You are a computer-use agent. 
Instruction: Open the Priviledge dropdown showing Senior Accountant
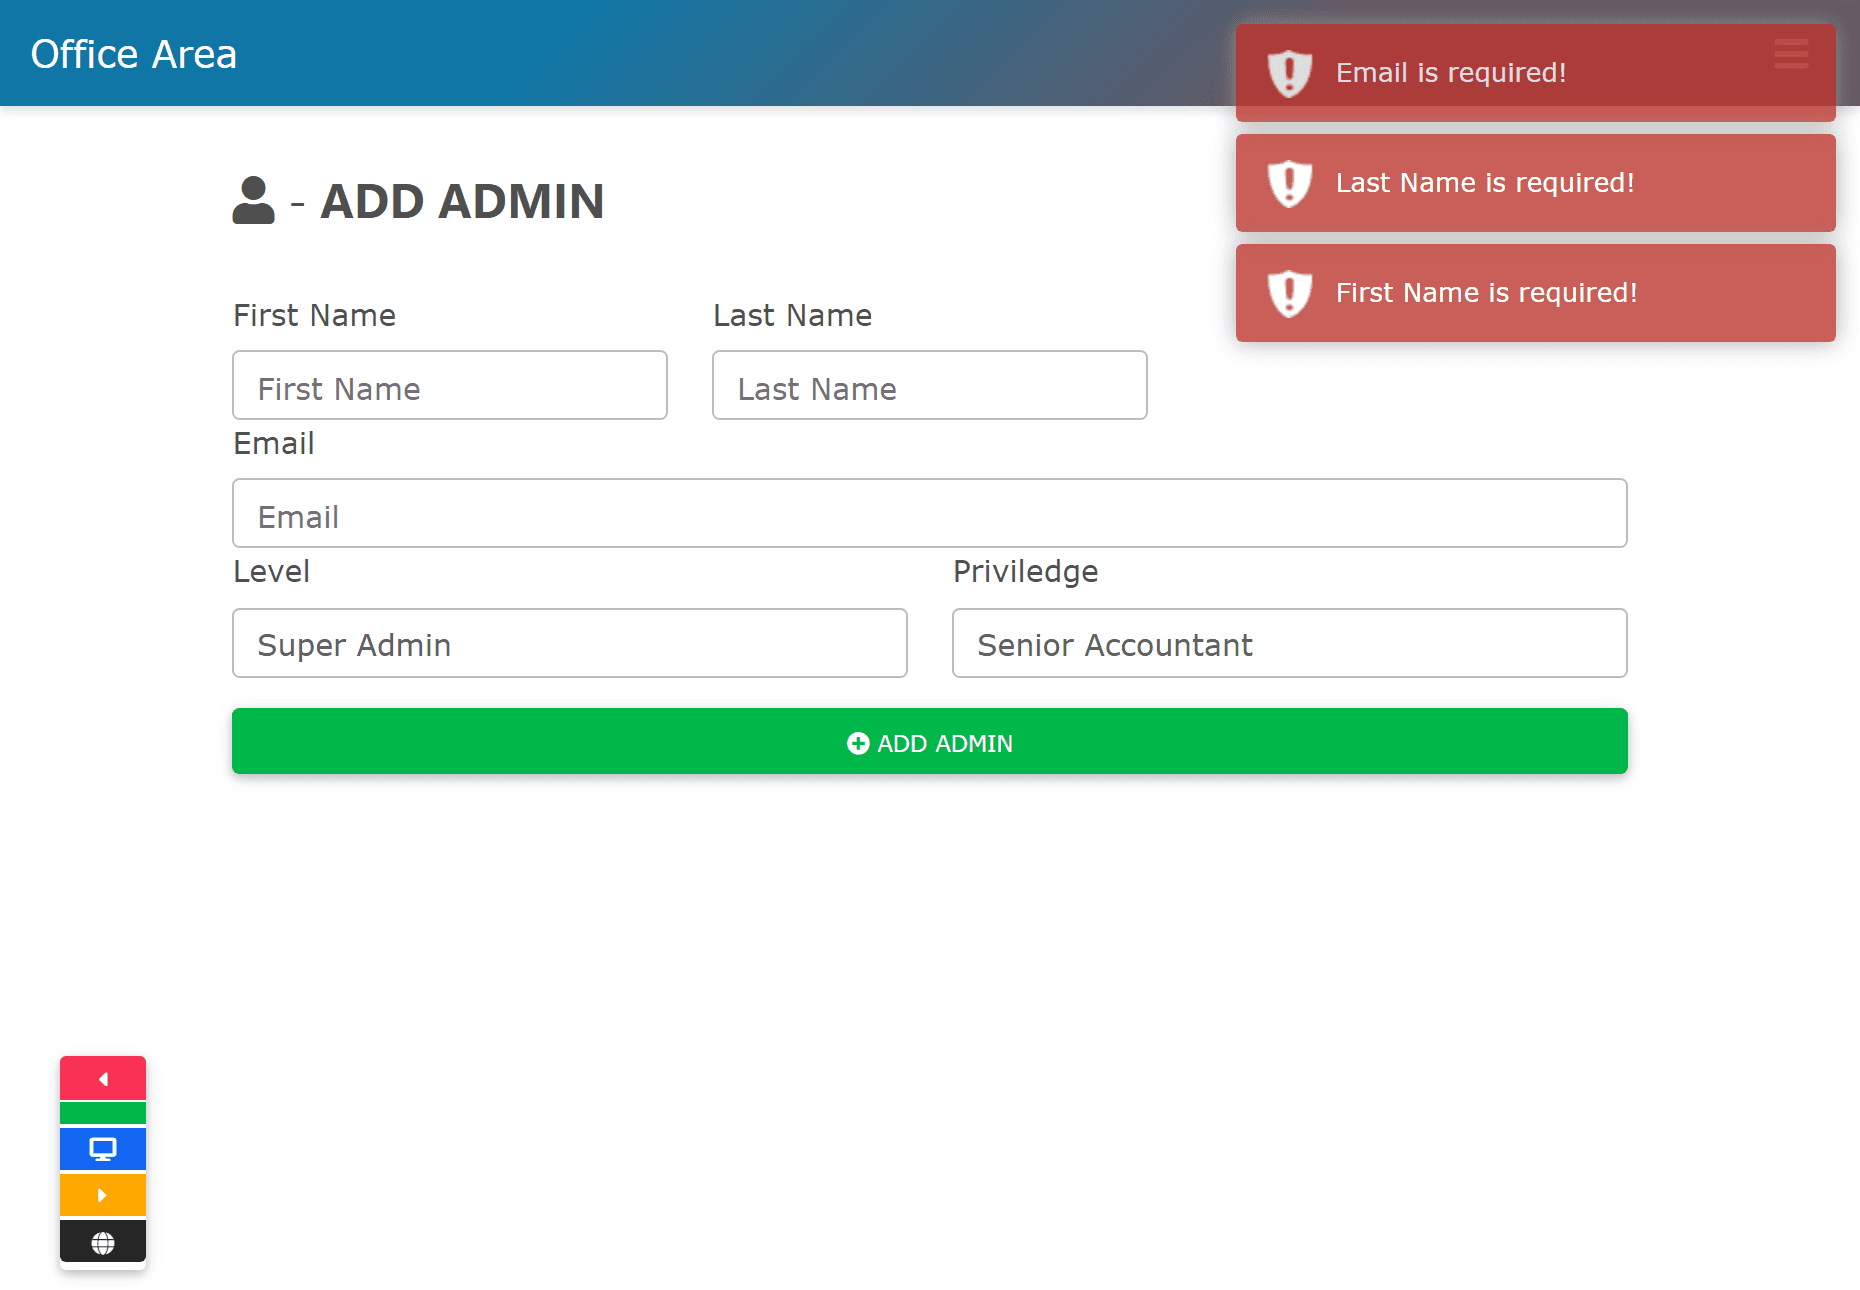[x=1289, y=644]
